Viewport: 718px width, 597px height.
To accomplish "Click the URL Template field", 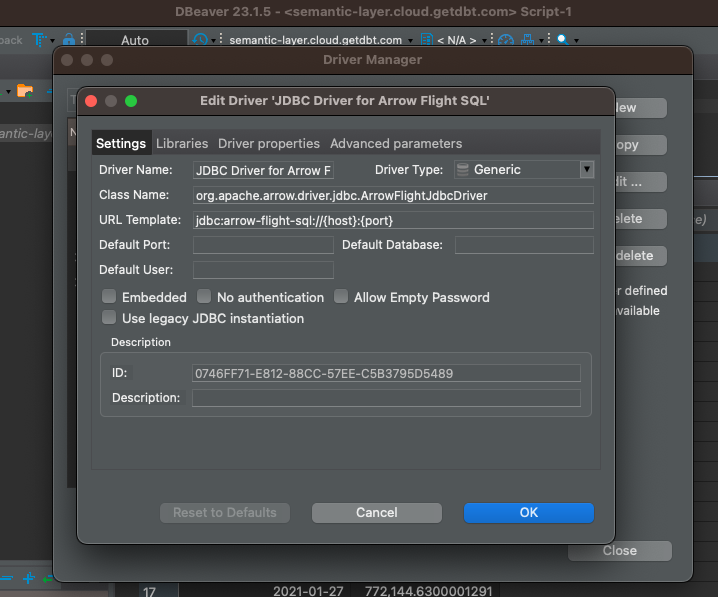I will tap(393, 220).
